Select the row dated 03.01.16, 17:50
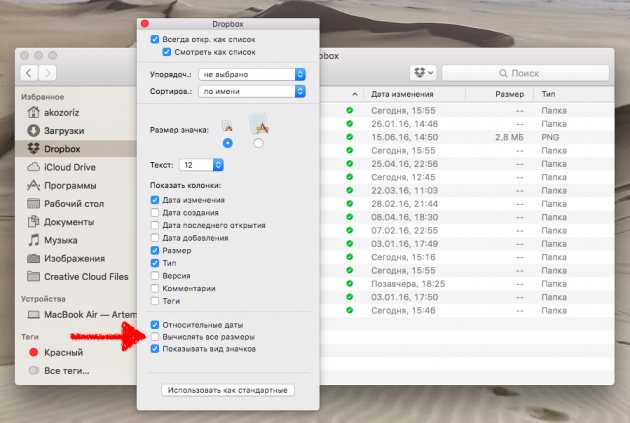630x423 pixels. (467, 297)
